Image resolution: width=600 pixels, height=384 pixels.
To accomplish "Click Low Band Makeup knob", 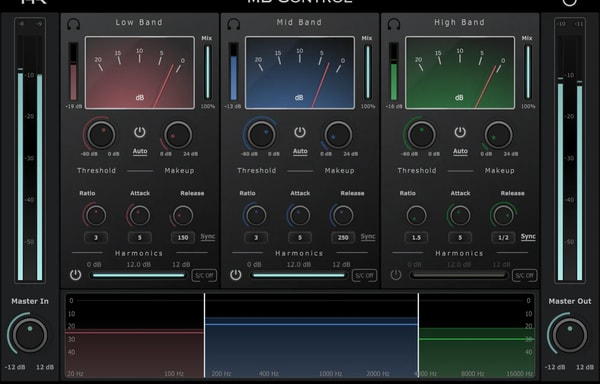I will [178, 135].
